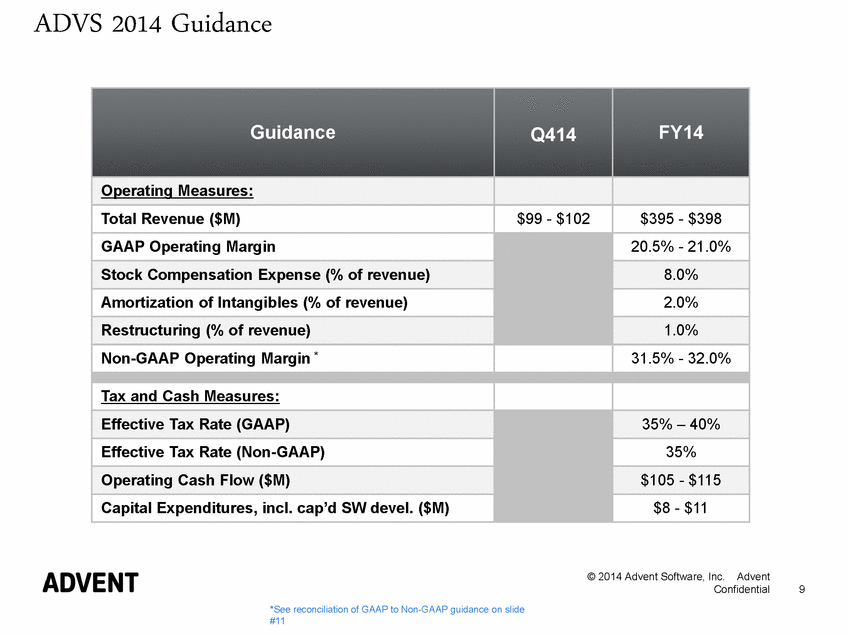The image size is (847, 635).
Task: Select the '$105 - $115' value cell
Action: [681, 480]
